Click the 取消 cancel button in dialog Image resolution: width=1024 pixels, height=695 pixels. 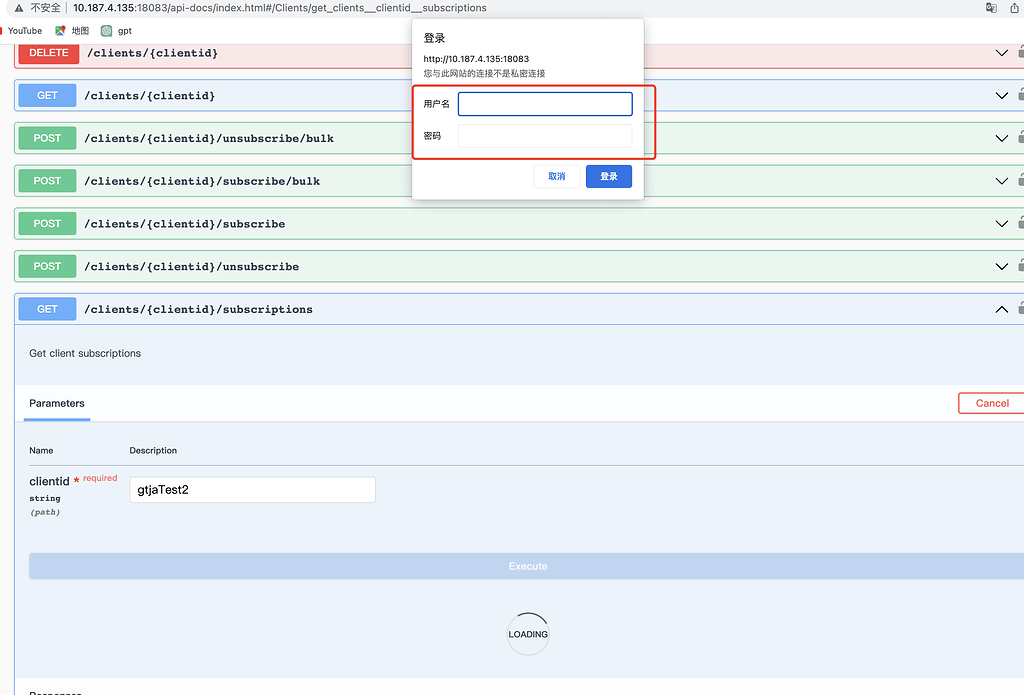[556, 177]
